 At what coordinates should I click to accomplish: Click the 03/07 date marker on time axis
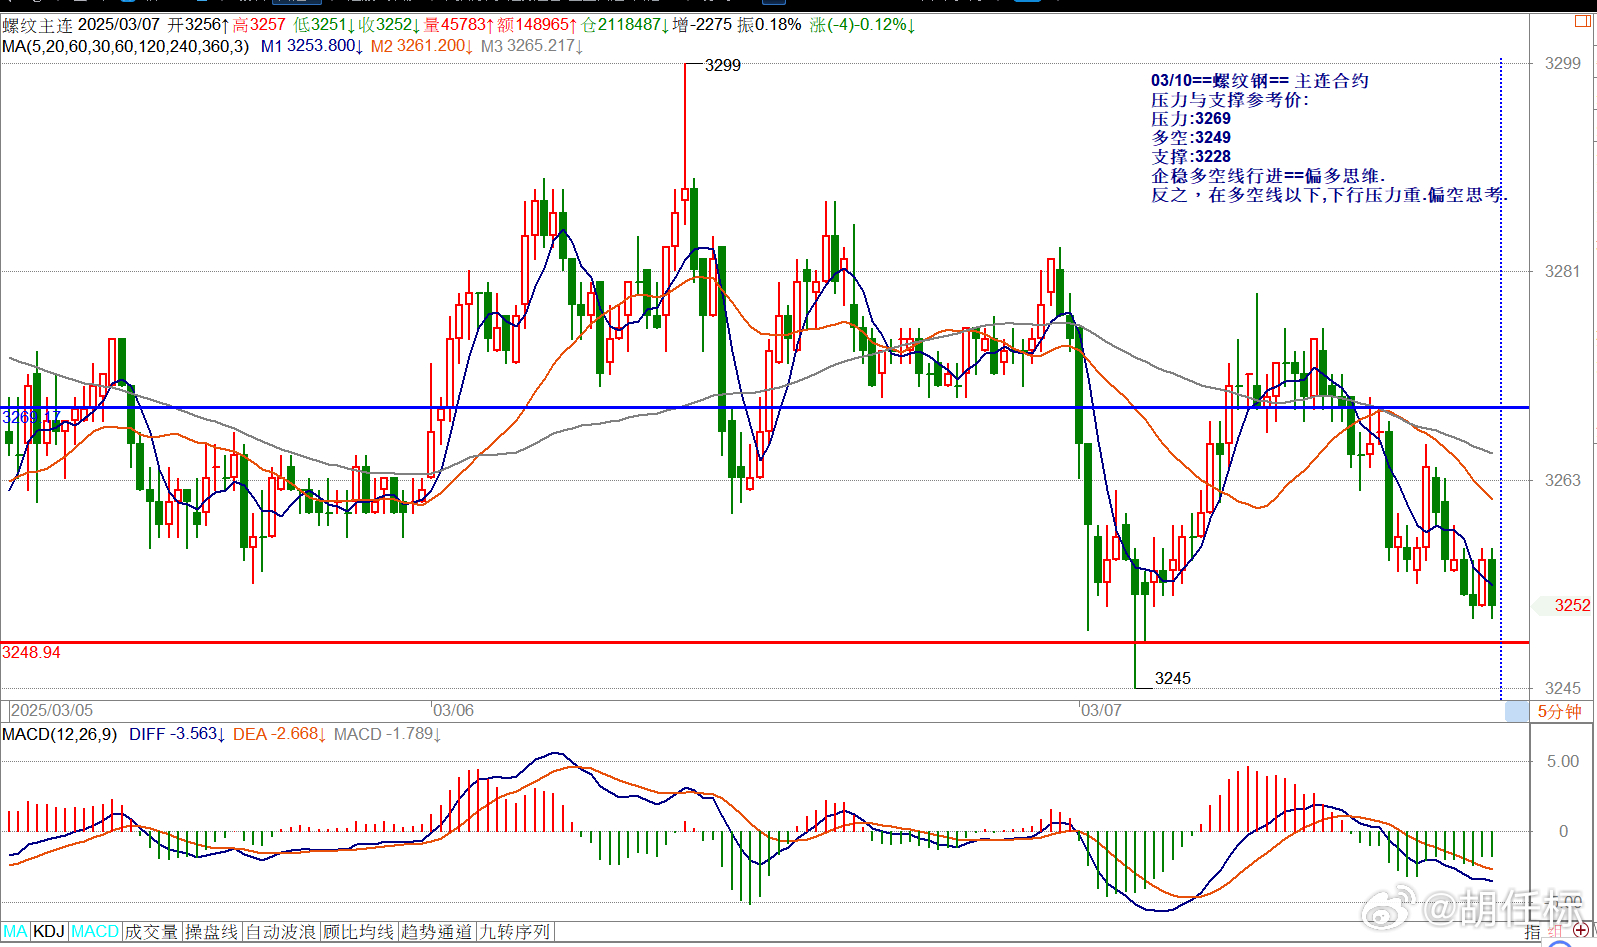pos(1101,710)
